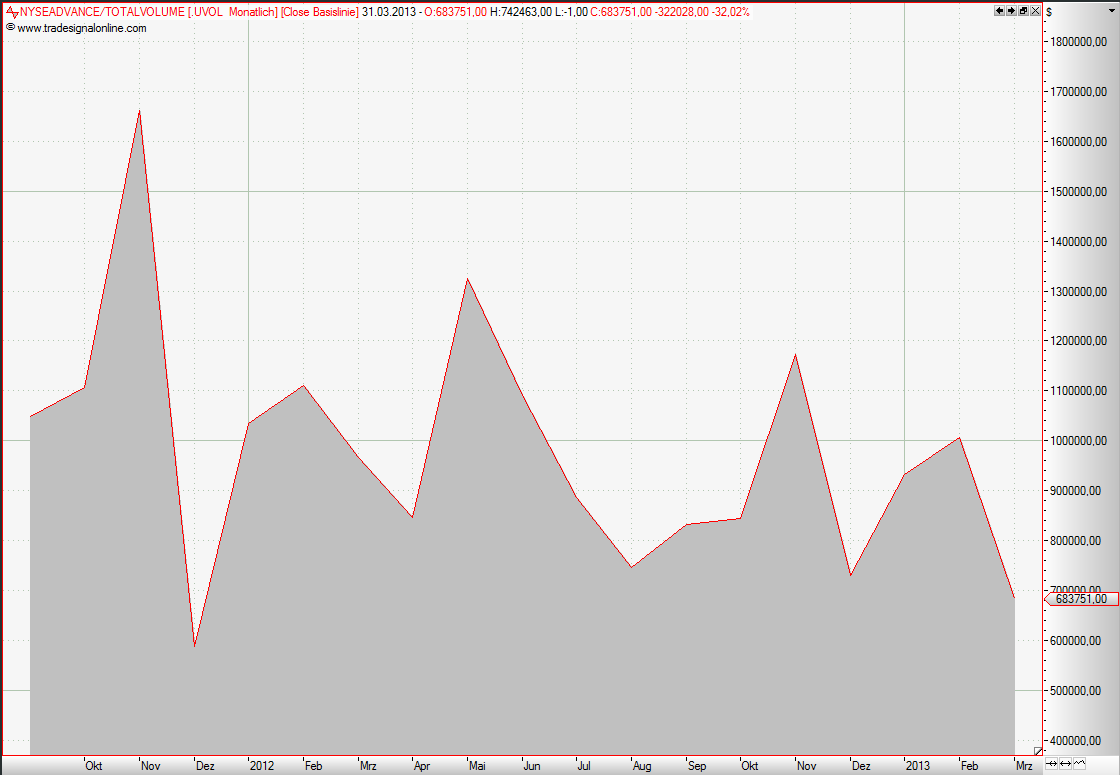Select the forward arrow navigation icon
The height and width of the screenshot is (775, 1120).
pos(1011,10)
